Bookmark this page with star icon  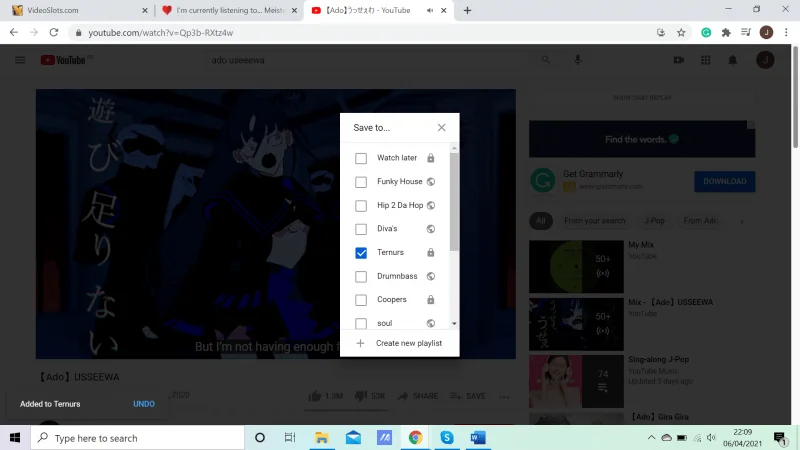coord(681,33)
